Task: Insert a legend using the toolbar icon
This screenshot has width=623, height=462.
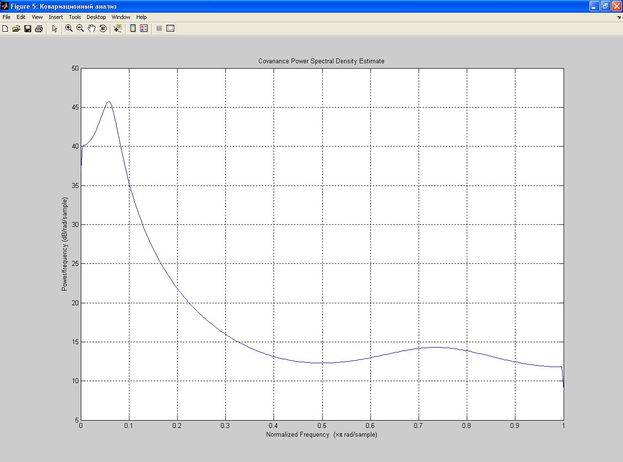Action: point(144,29)
